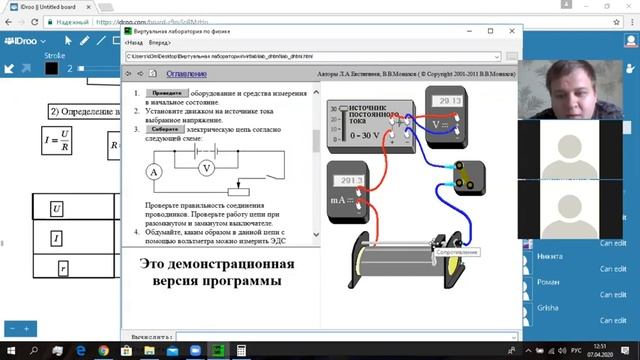Image resolution: width=640 pixels, height=360 pixels.
Task: Open File Explorer from taskbar
Action: point(149,351)
